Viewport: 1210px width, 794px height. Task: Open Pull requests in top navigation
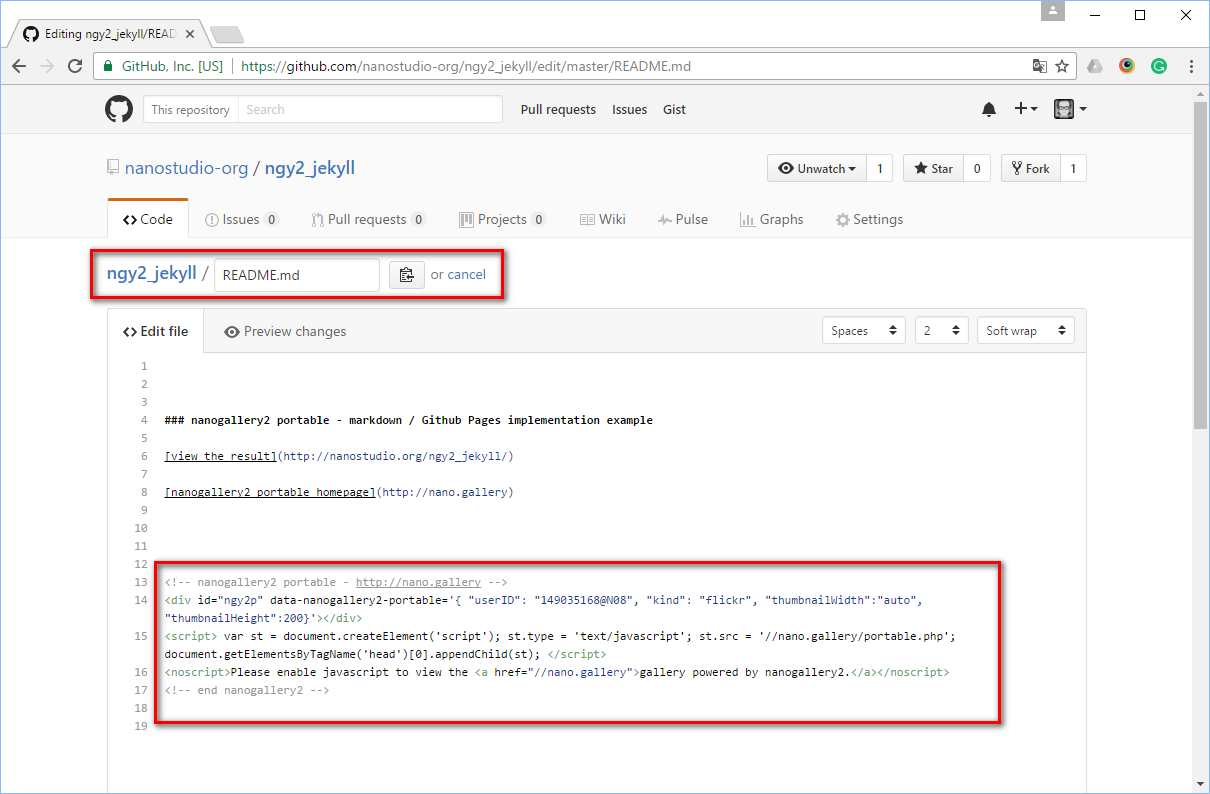(x=558, y=109)
